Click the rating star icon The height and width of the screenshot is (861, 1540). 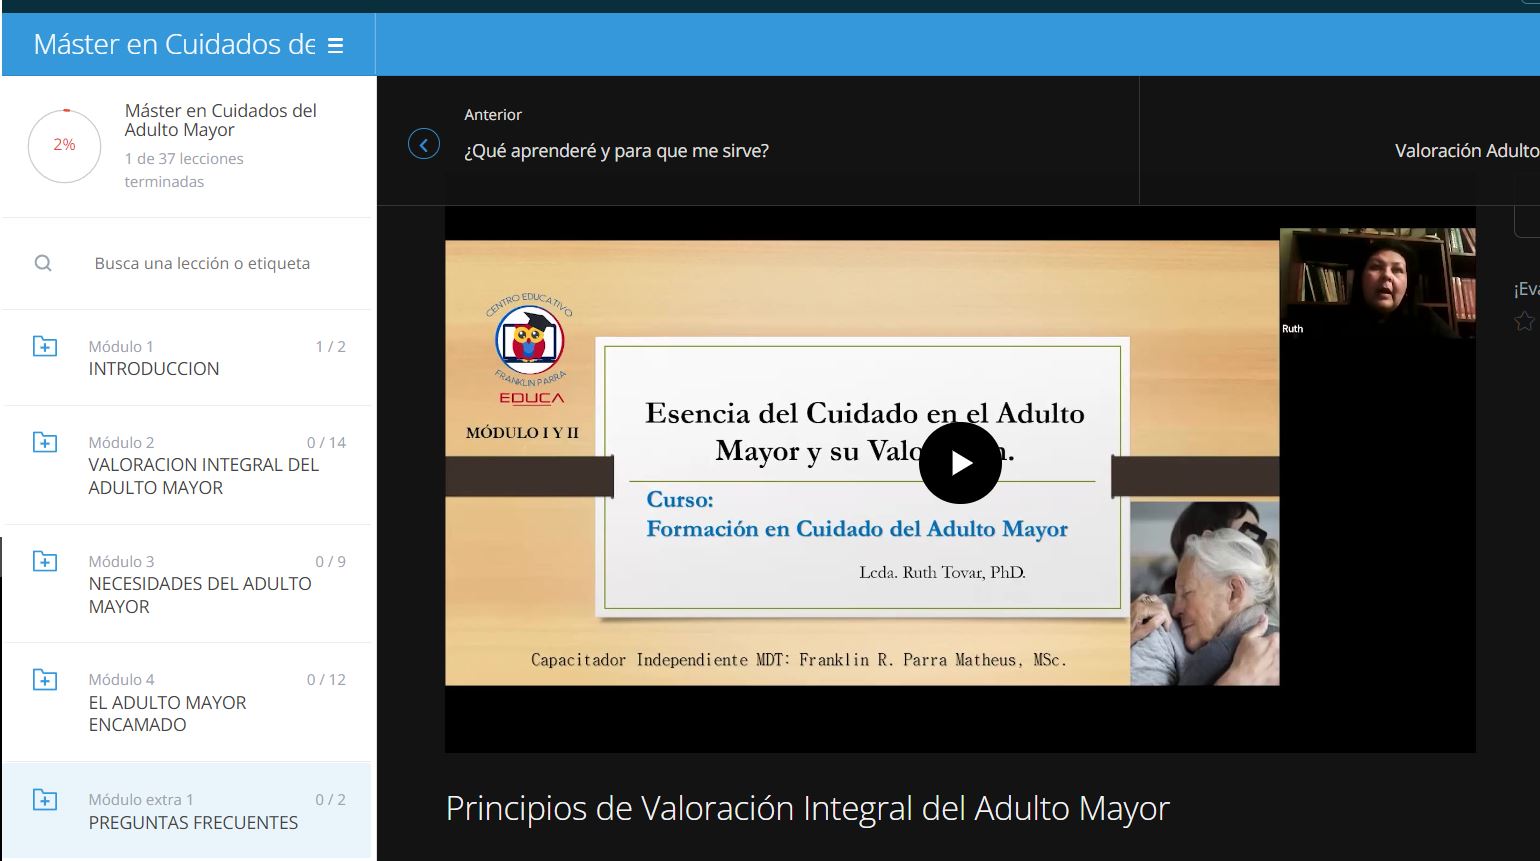click(1524, 321)
